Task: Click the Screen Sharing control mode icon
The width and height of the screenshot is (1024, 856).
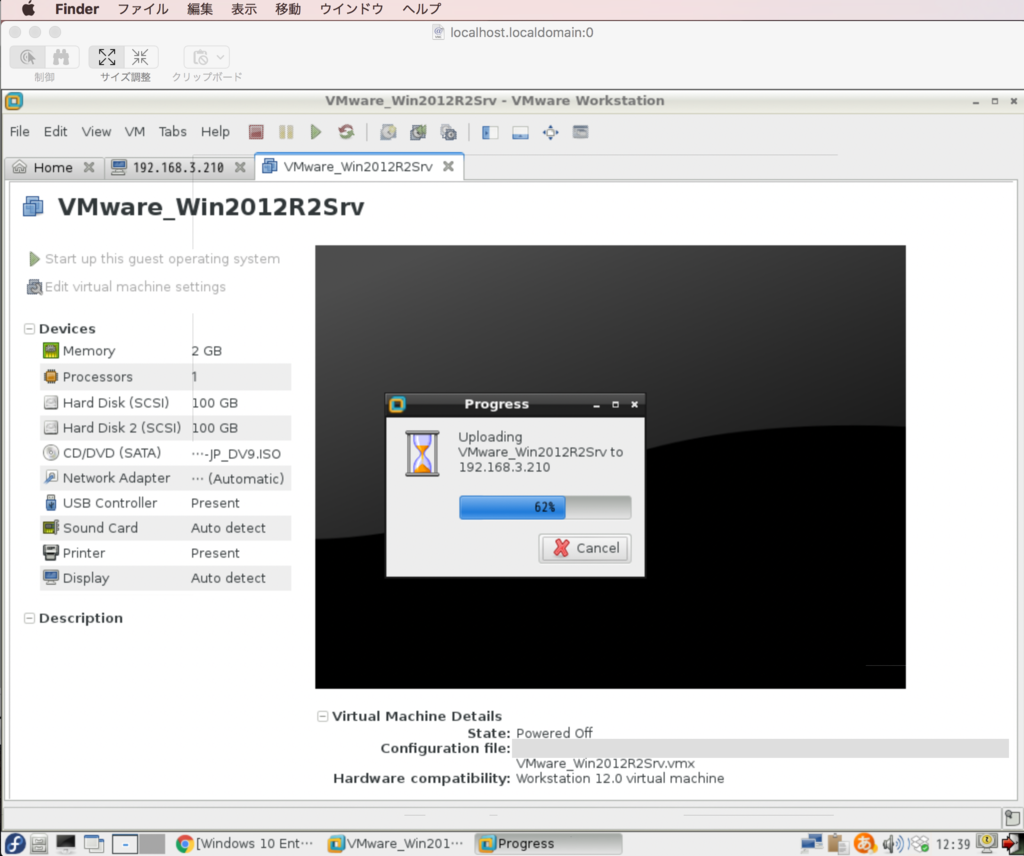Action: 27,57
